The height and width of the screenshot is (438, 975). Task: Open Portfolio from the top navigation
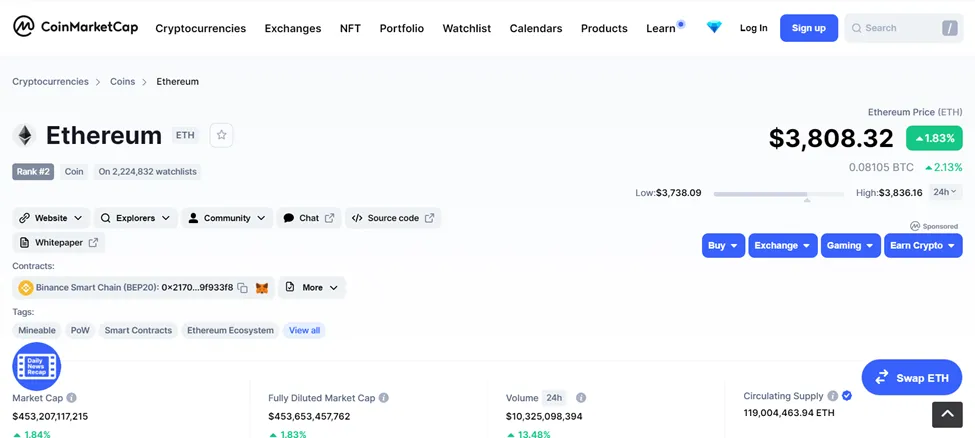pyautogui.click(x=402, y=29)
